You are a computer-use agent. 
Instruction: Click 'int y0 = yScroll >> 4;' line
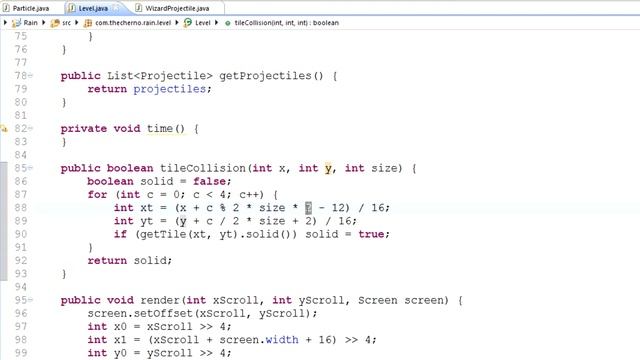[159, 353]
